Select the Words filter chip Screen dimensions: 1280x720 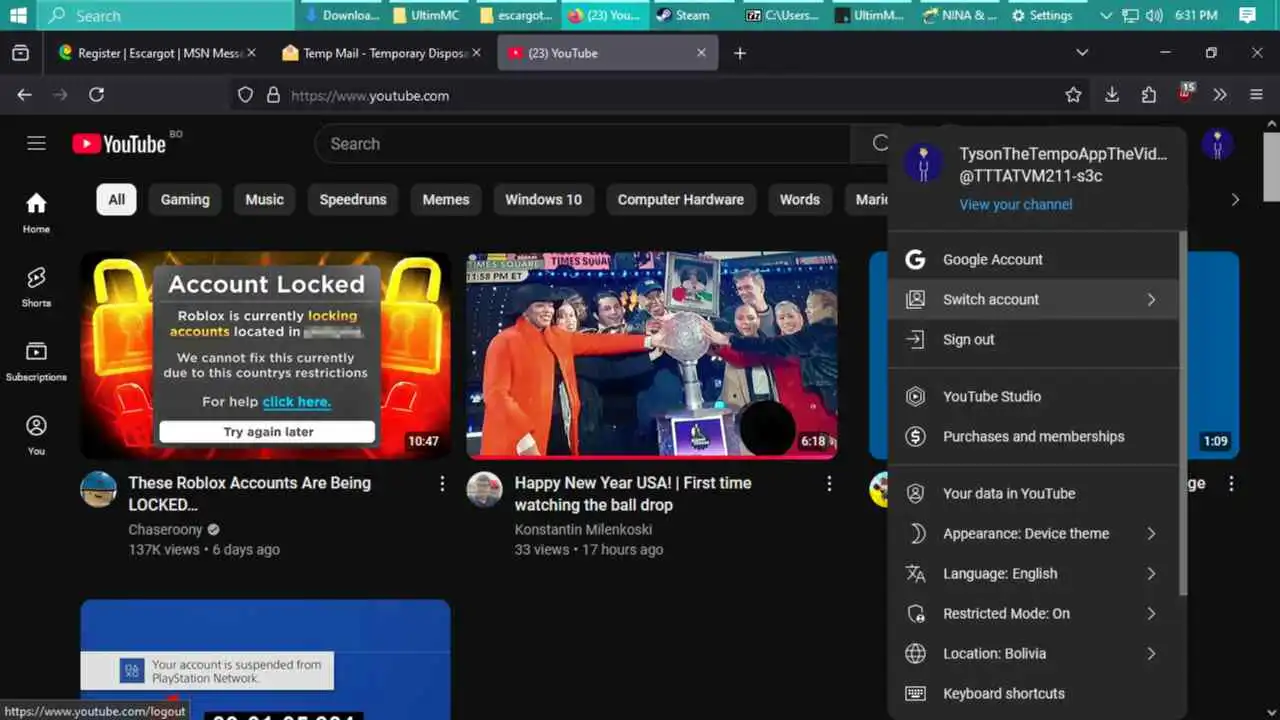pyautogui.click(x=800, y=199)
